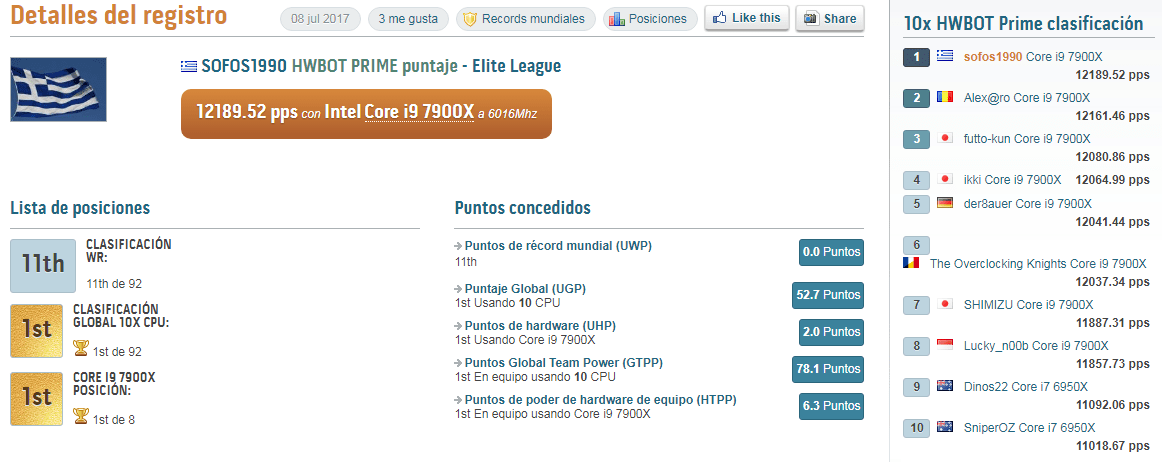
Task: Open The Overclocking Knights entry
Action: [x=1038, y=264]
